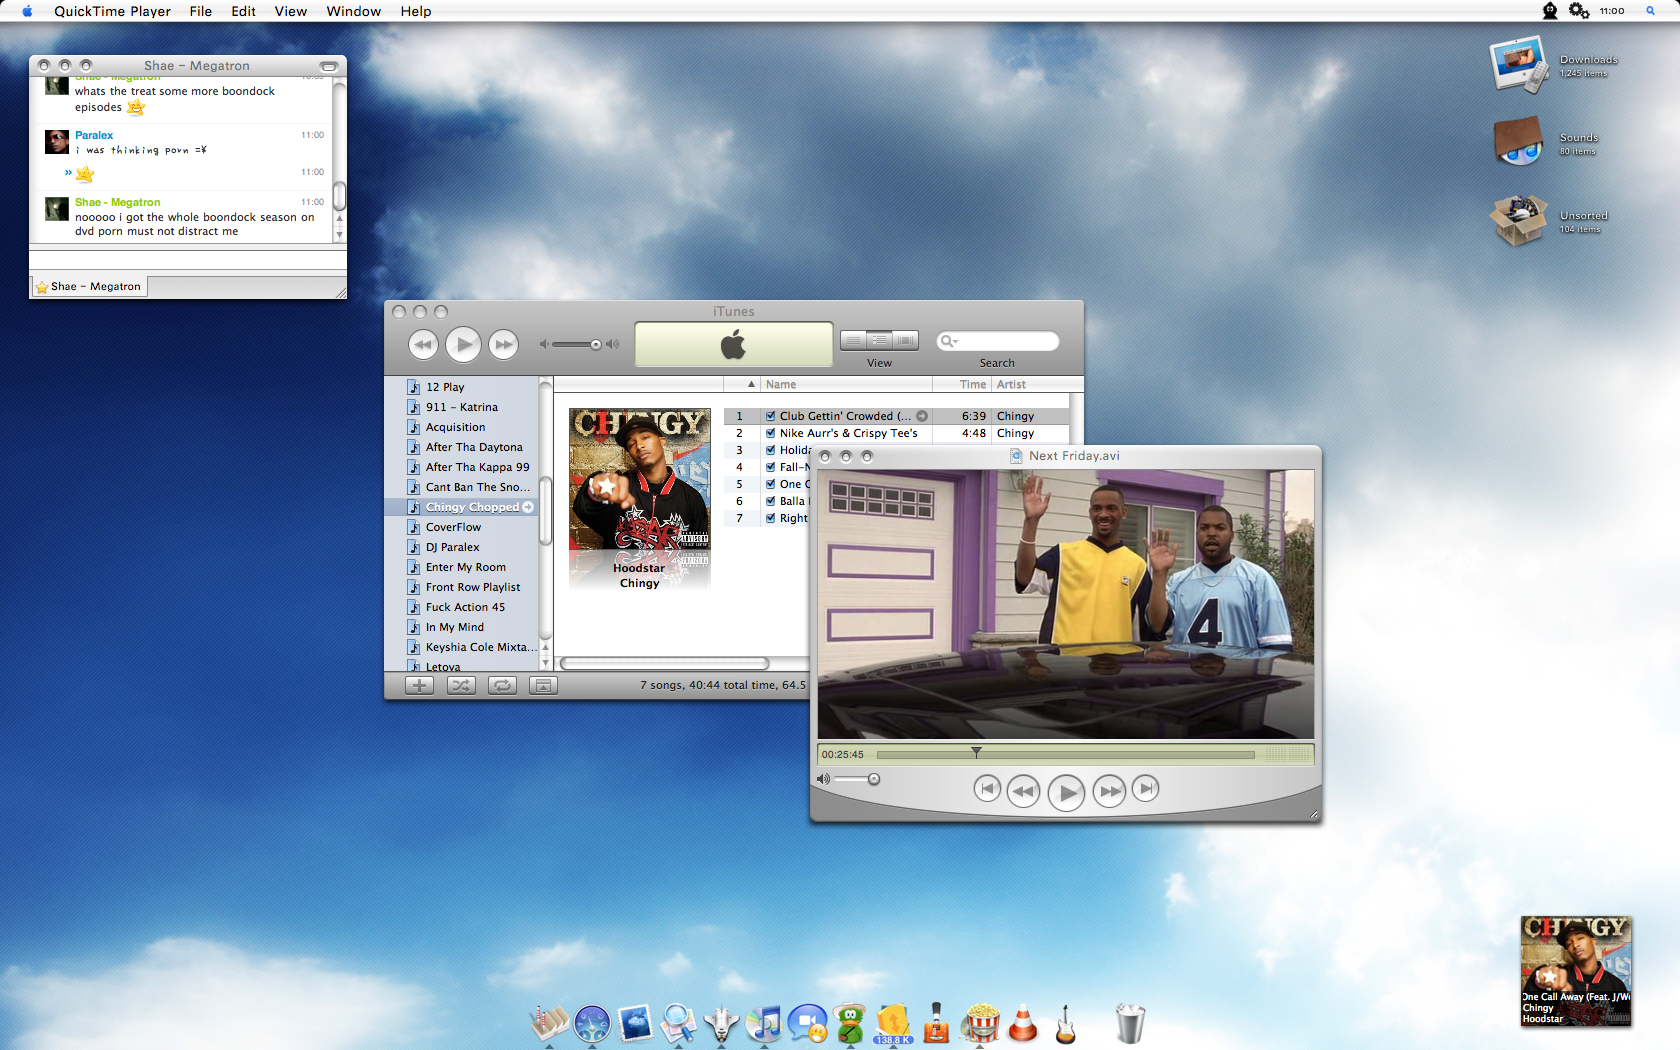Viewport: 1680px width, 1050px height.
Task: Add a new playlist in iTunes
Action: coord(419,685)
